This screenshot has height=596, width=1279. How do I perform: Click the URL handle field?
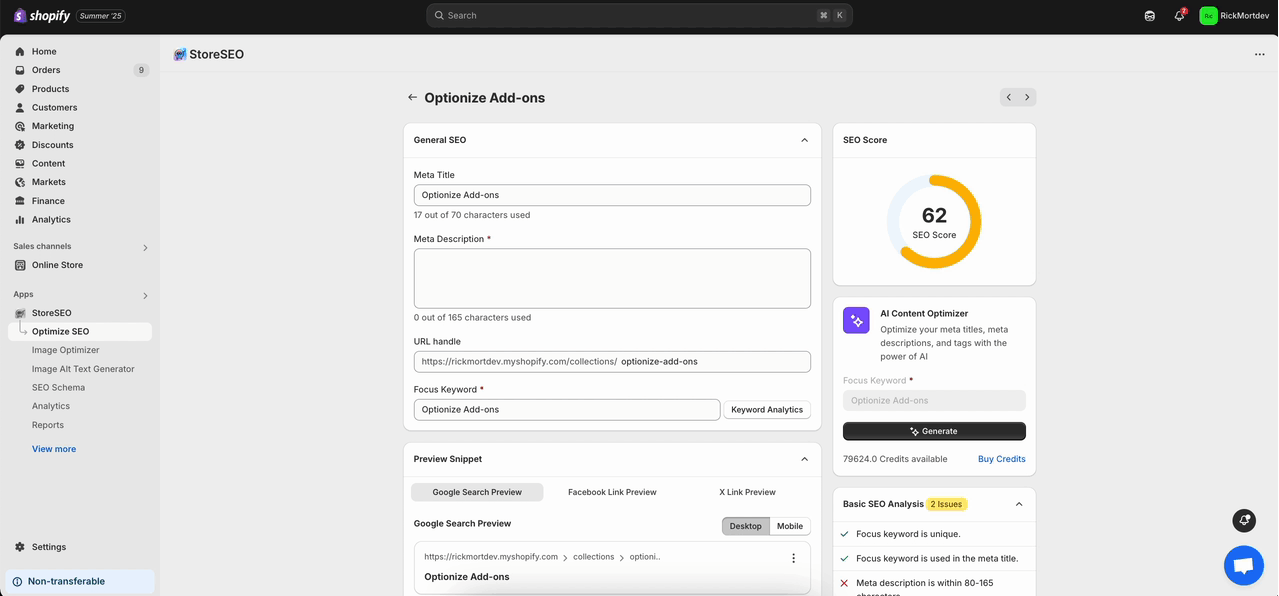[612, 362]
